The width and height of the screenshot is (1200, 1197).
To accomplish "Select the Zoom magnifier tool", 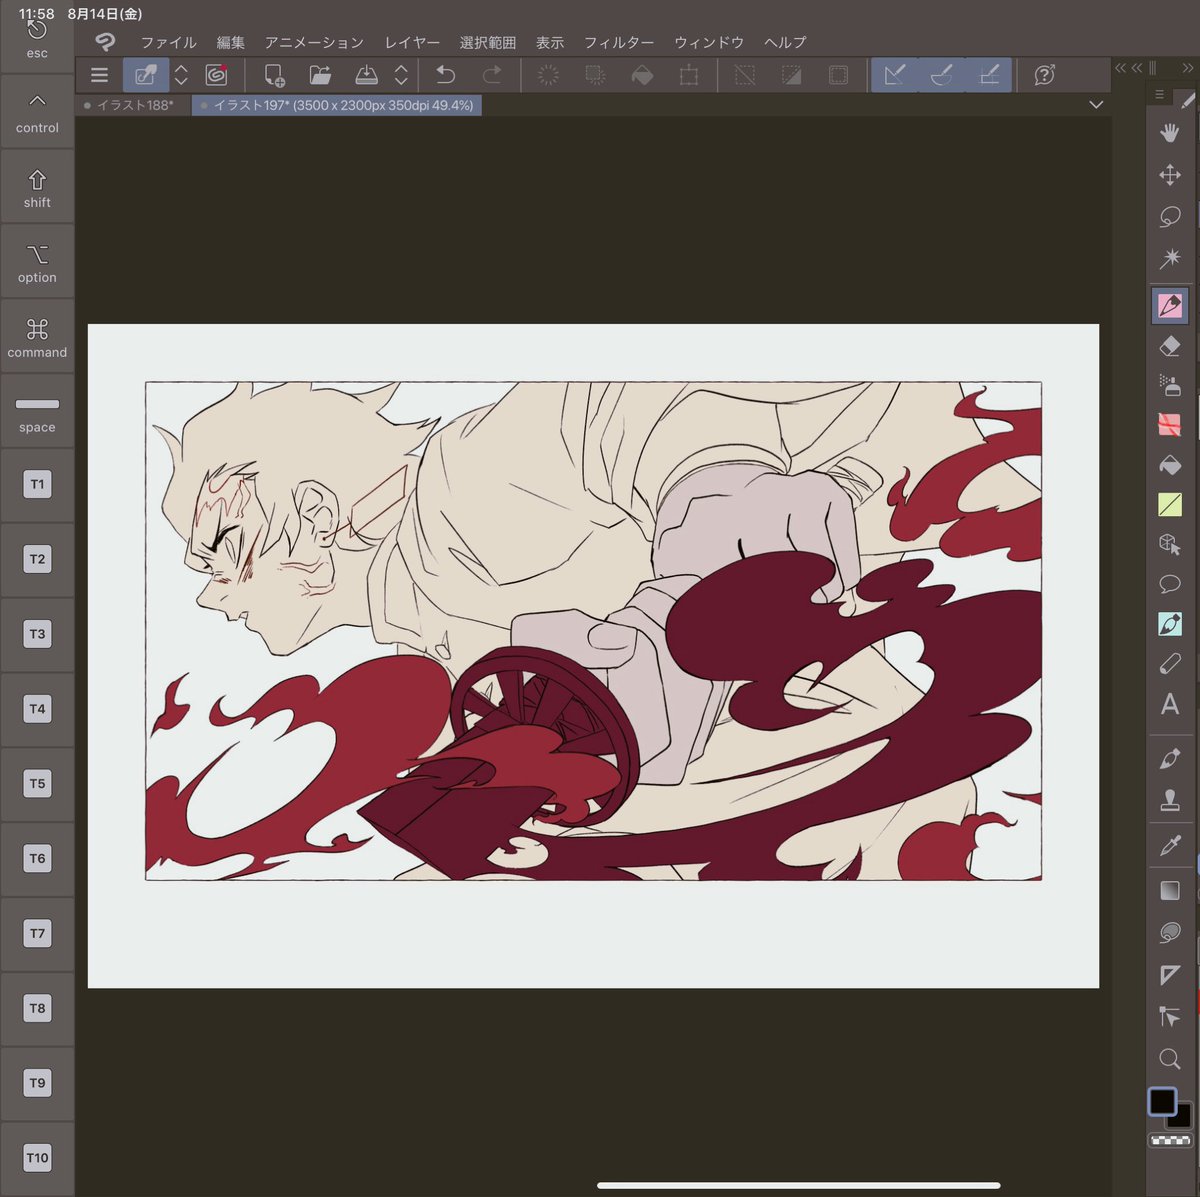I will coord(1170,1059).
